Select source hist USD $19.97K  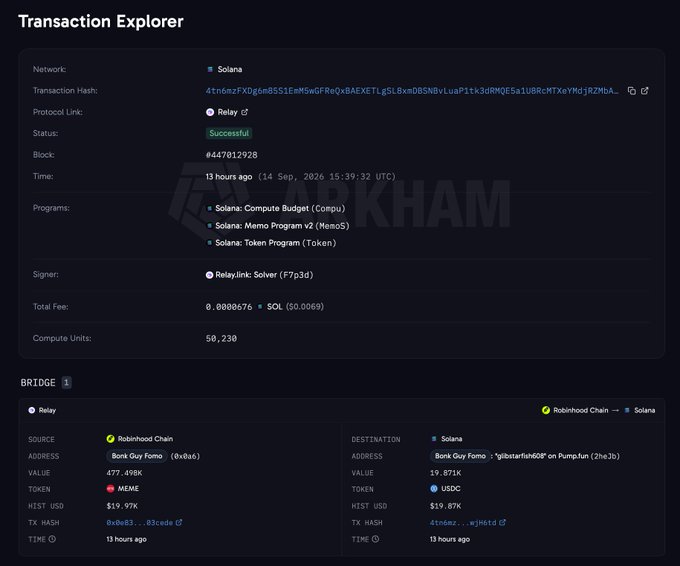[x=122, y=506]
